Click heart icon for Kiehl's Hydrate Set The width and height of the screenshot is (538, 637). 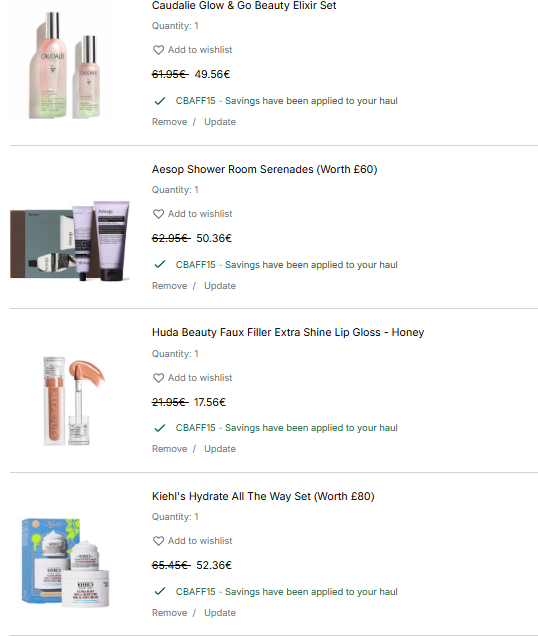(x=158, y=541)
